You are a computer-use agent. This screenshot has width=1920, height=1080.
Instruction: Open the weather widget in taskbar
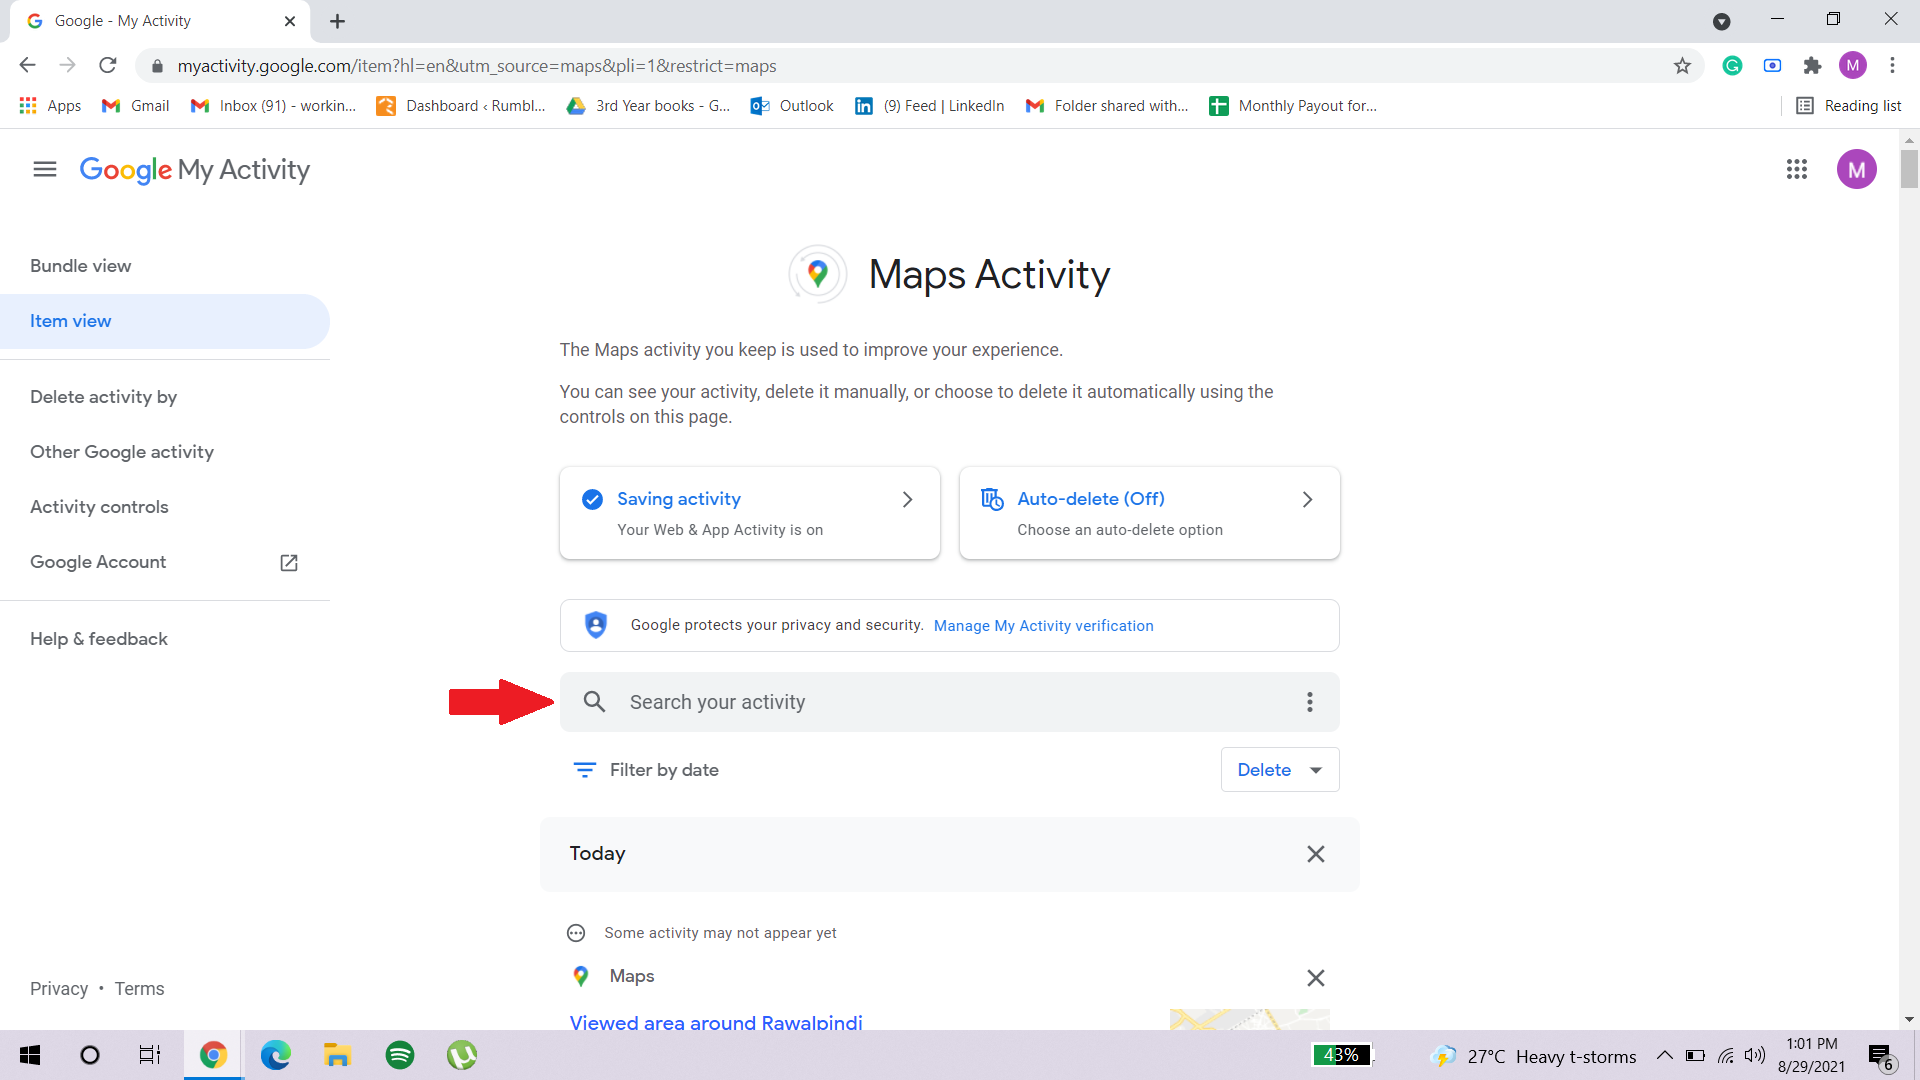pos(1534,1056)
